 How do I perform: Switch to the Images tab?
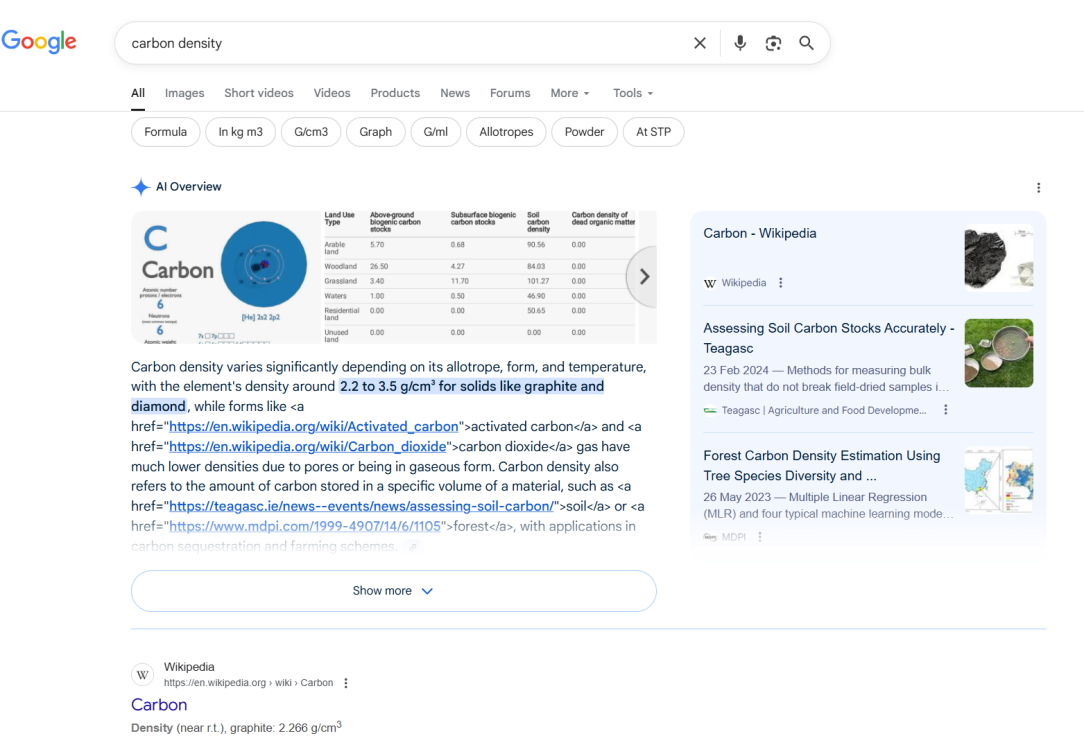pos(185,93)
